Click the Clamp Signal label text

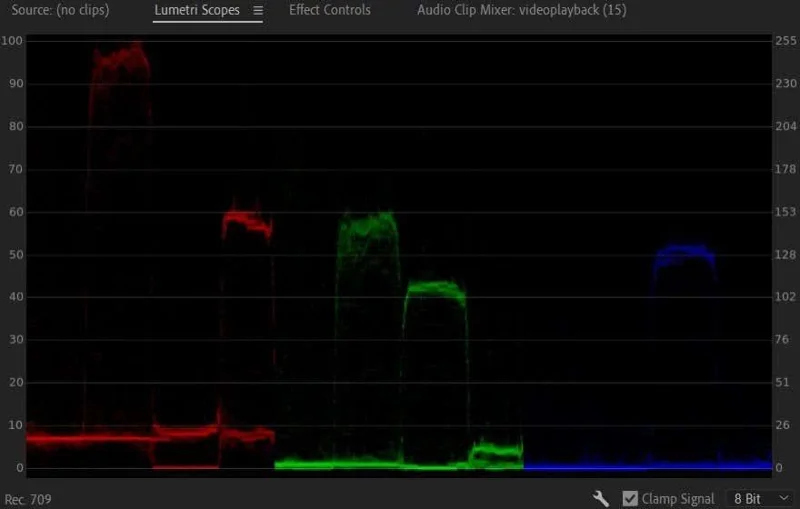pos(678,499)
